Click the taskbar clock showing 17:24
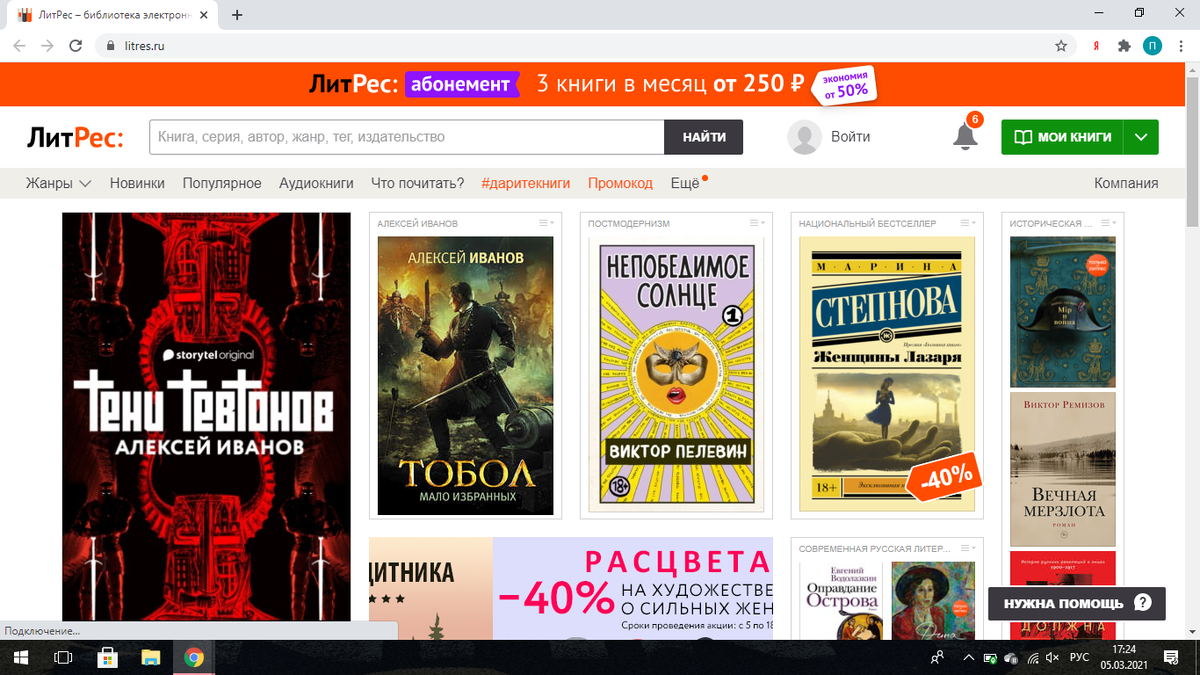 [x=1122, y=657]
